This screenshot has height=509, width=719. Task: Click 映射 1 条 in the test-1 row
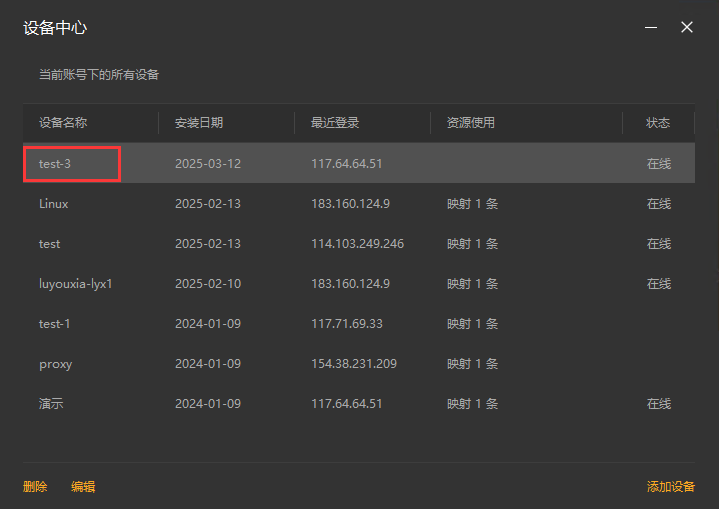pos(473,324)
